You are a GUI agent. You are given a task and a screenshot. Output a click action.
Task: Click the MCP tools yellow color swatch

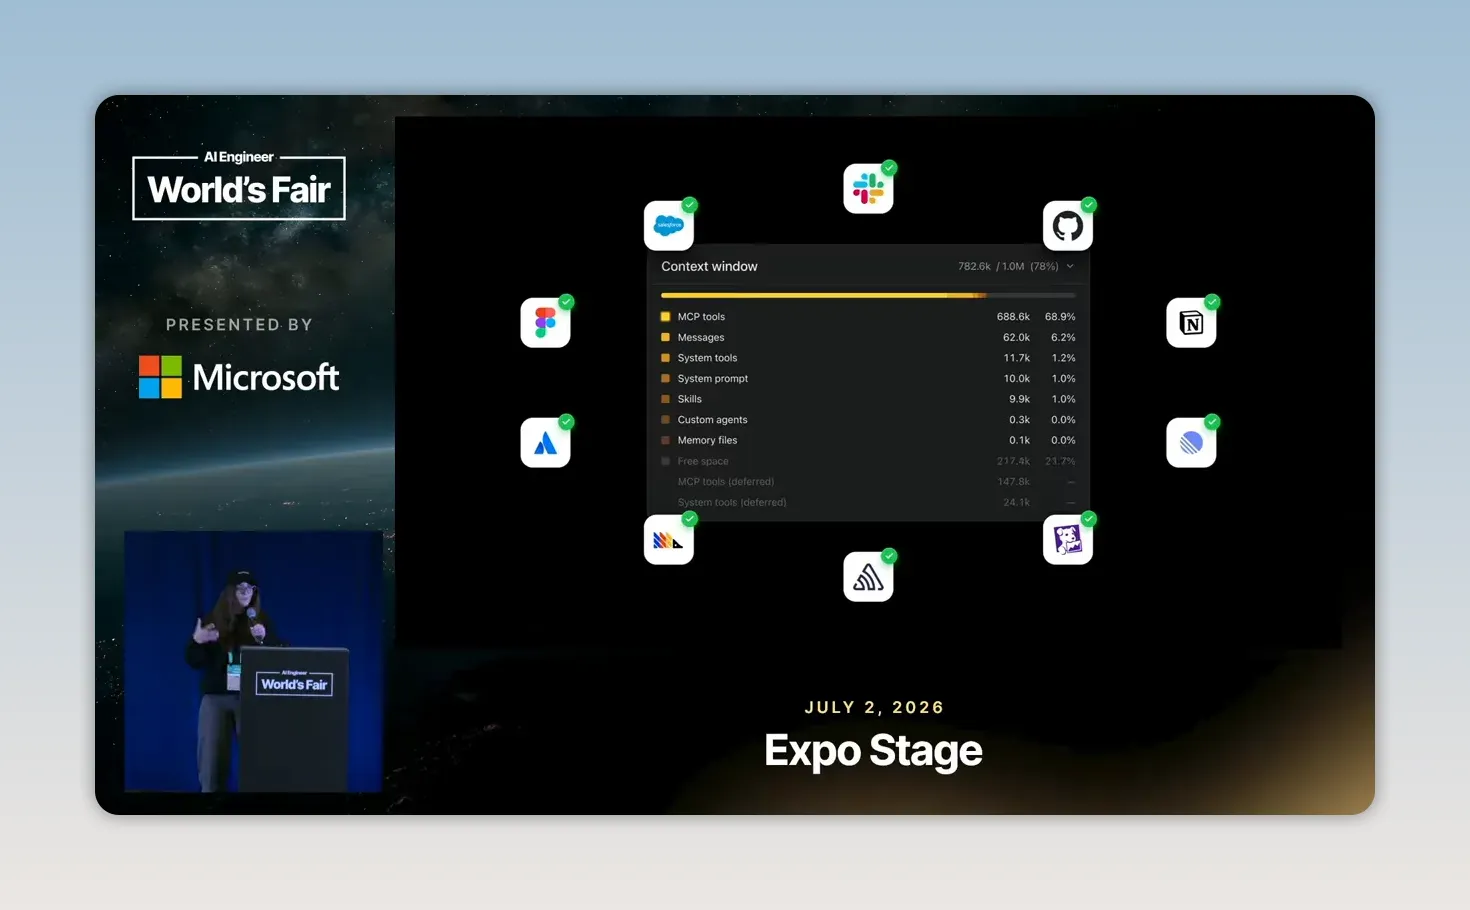pyautogui.click(x=665, y=317)
